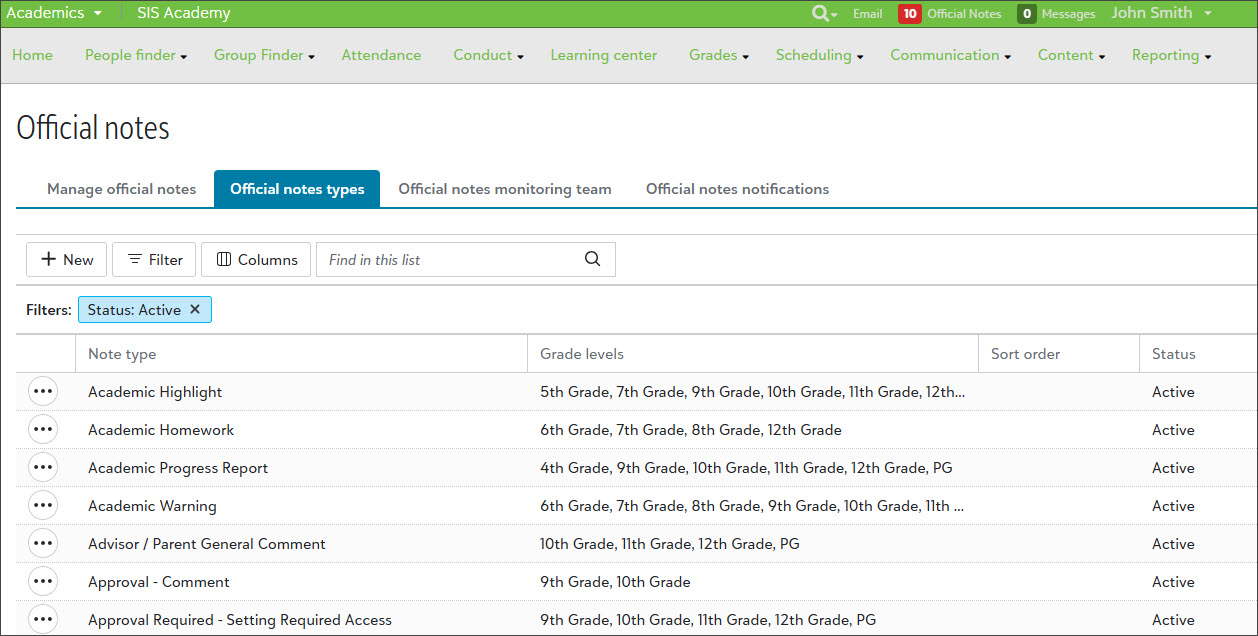Switch to Official notes monitoring team tab
The height and width of the screenshot is (636, 1258).
[504, 189]
